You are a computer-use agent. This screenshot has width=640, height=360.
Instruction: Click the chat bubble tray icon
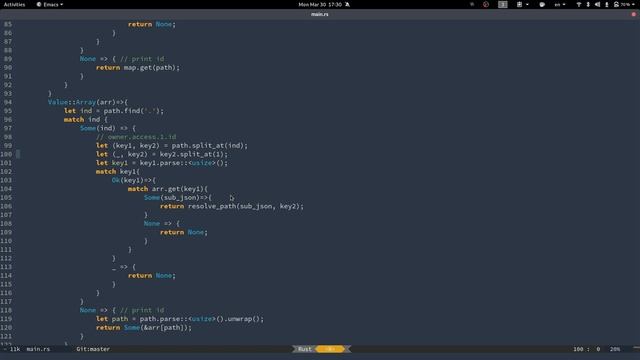pos(542,4)
